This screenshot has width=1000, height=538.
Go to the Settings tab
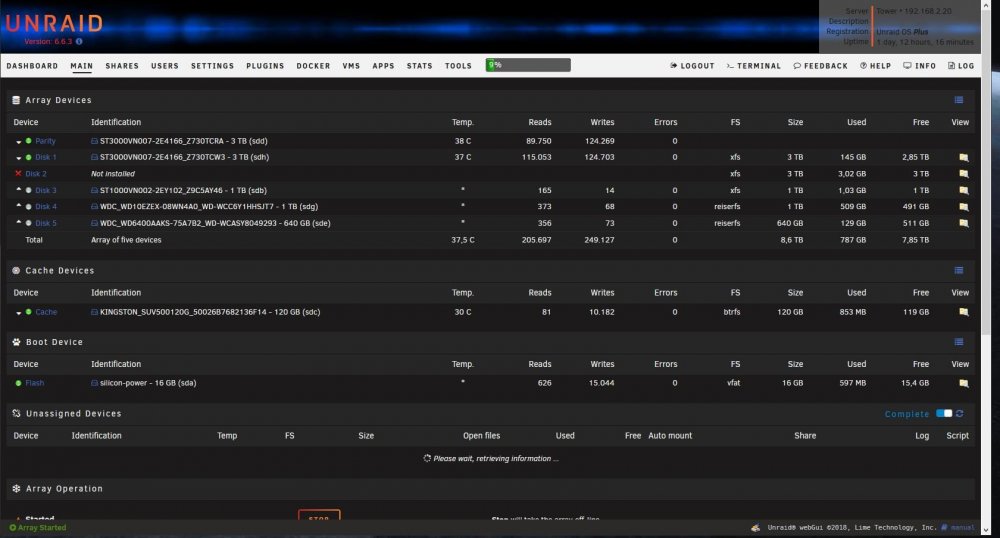[x=212, y=66]
